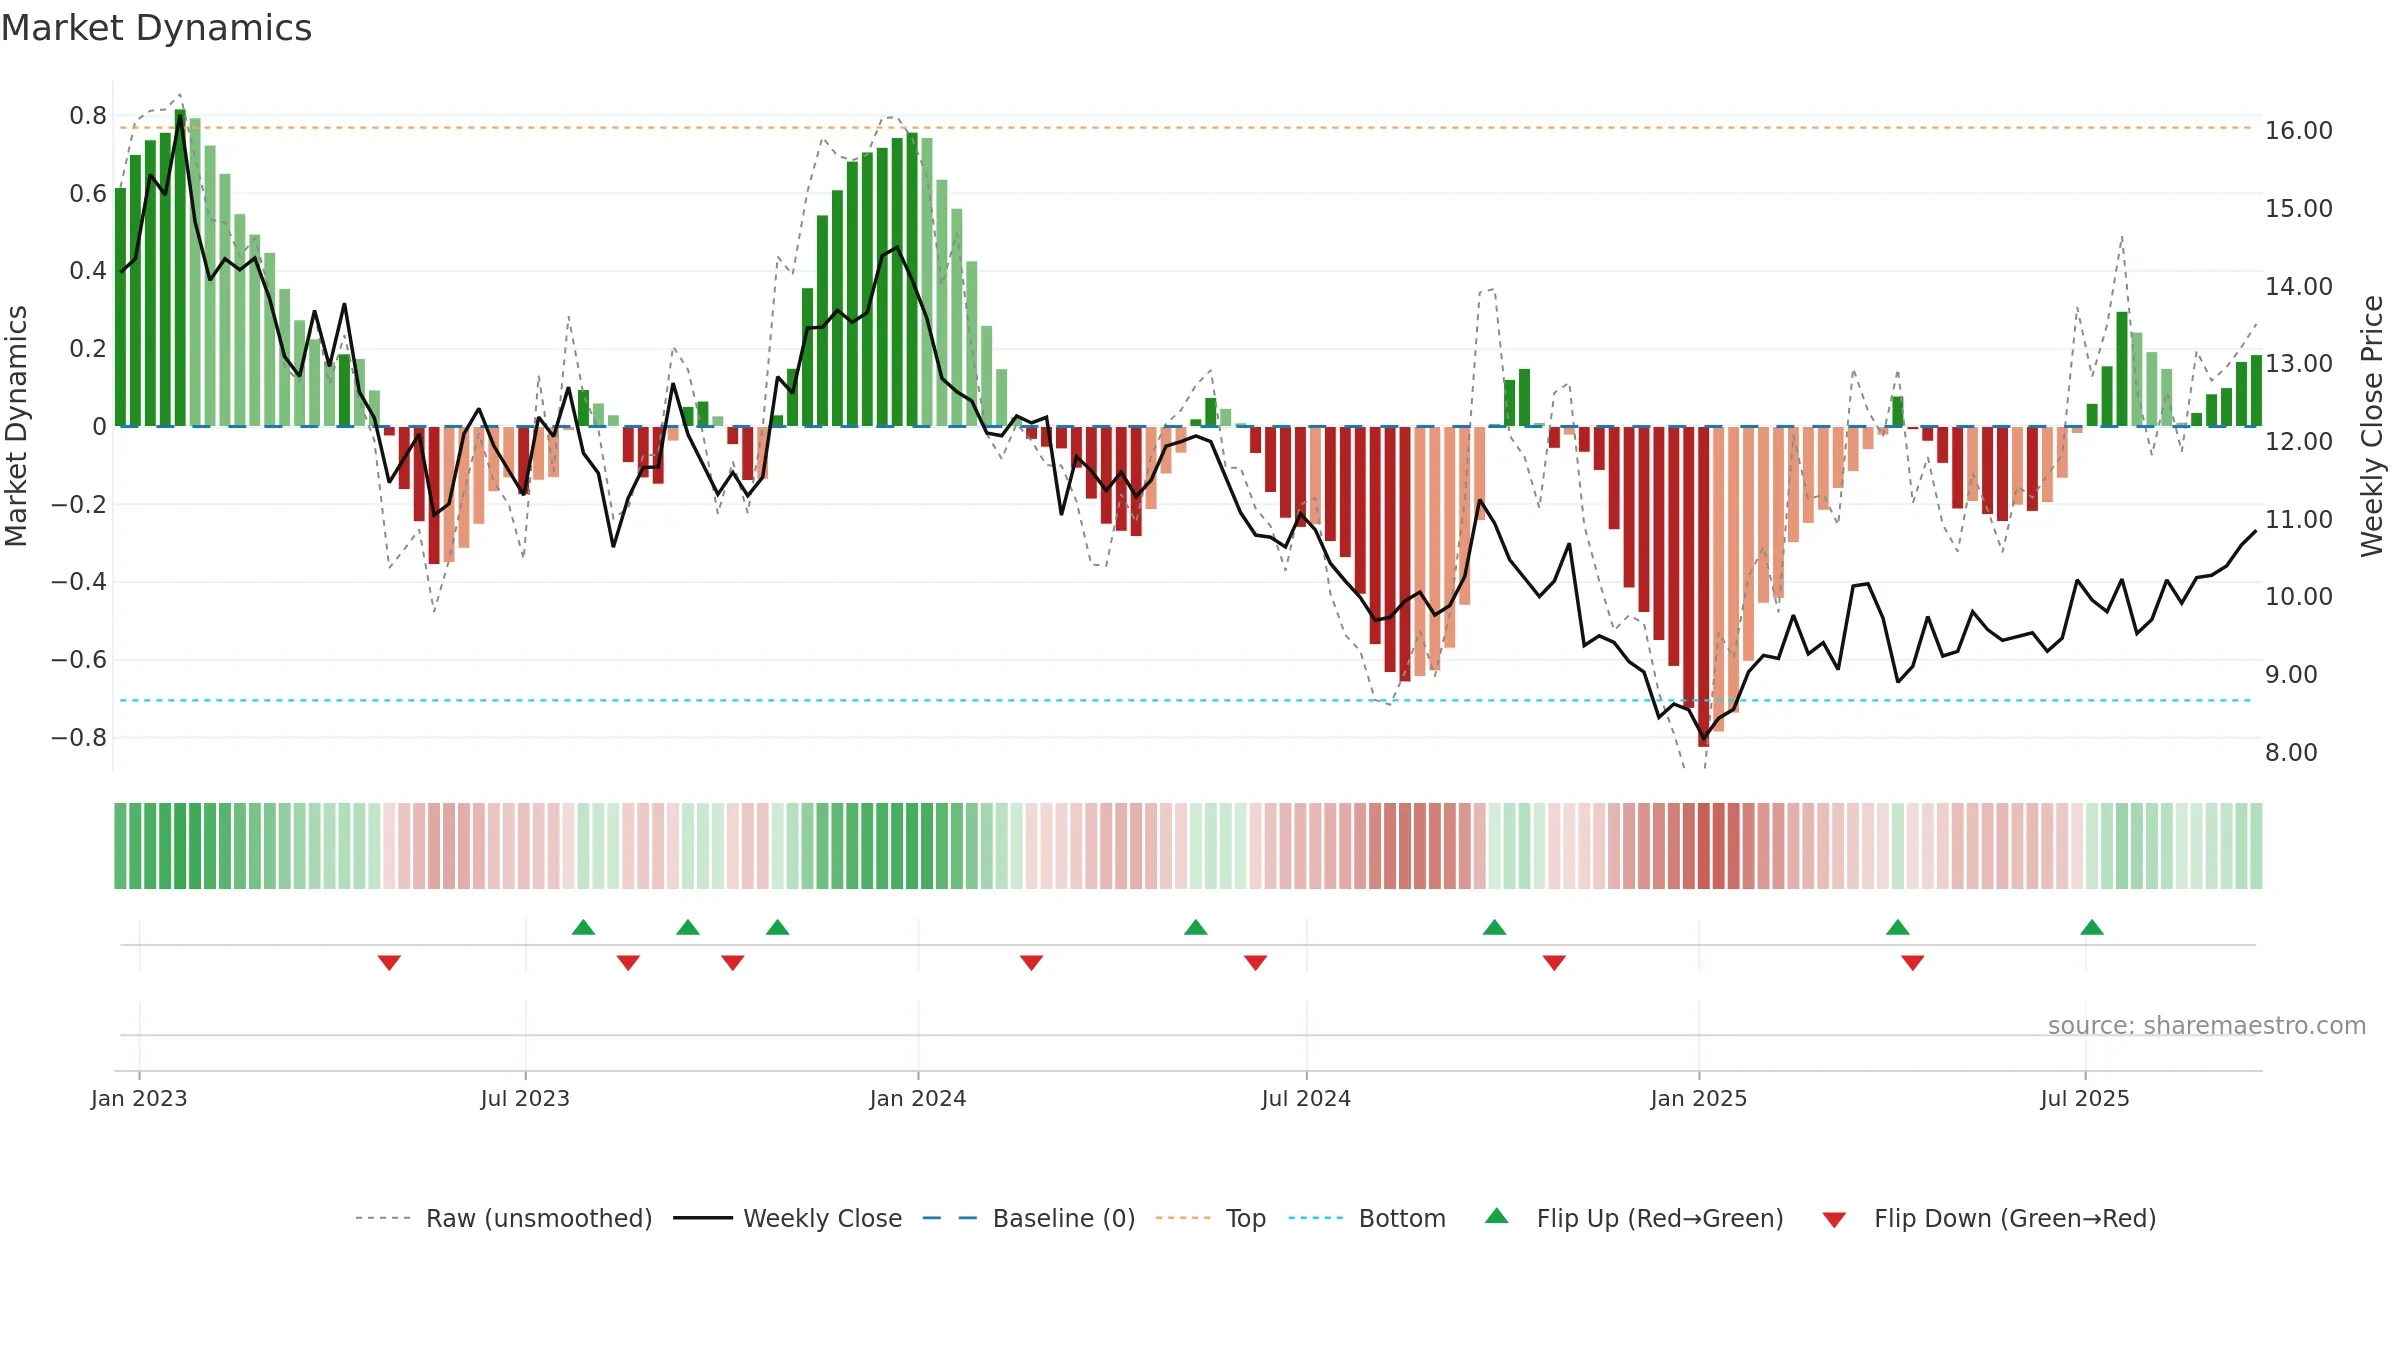
Task: Click the 16.00 right axis price label
Action: tap(2298, 131)
